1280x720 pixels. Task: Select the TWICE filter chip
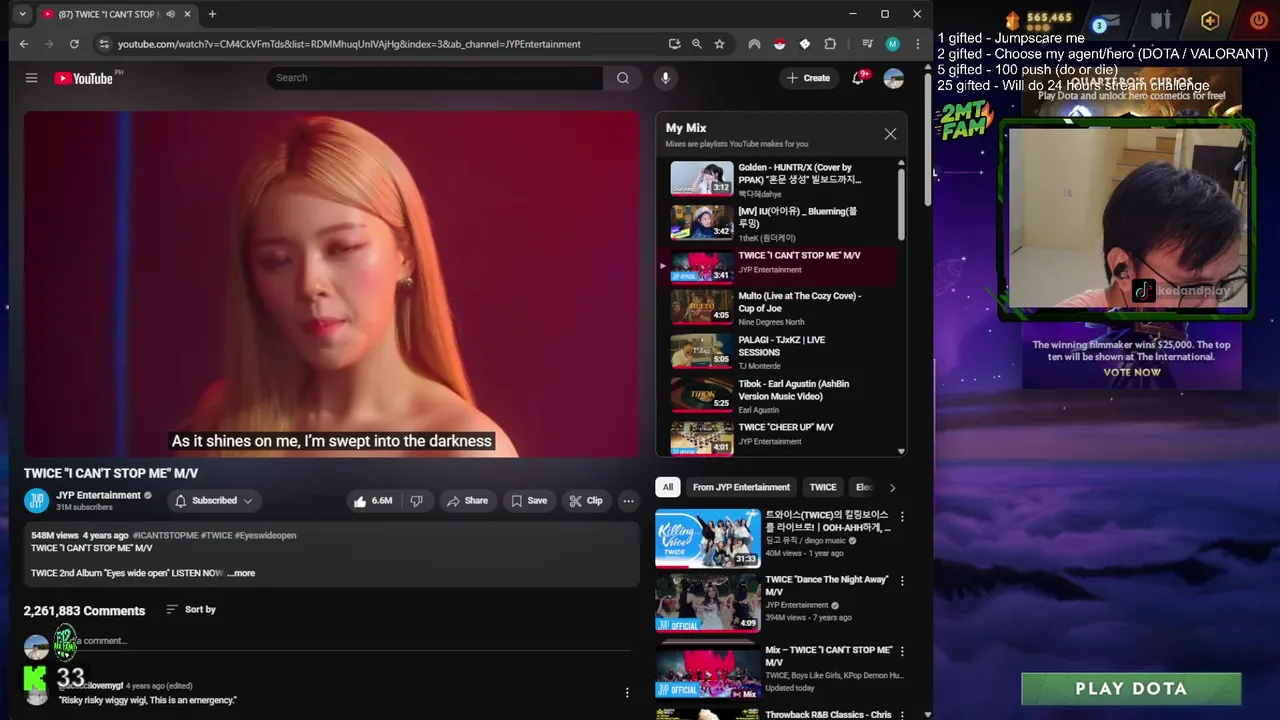pyautogui.click(x=823, y=488)
